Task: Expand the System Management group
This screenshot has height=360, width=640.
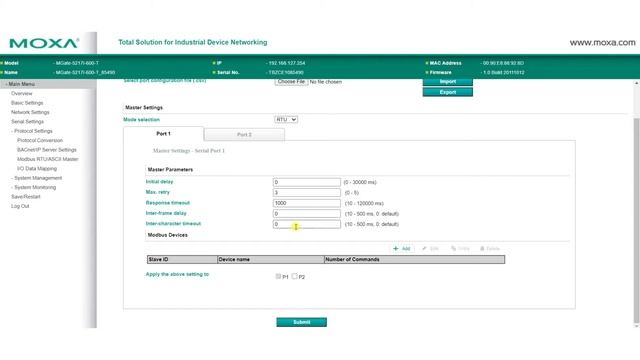Action: click(37, 178)
